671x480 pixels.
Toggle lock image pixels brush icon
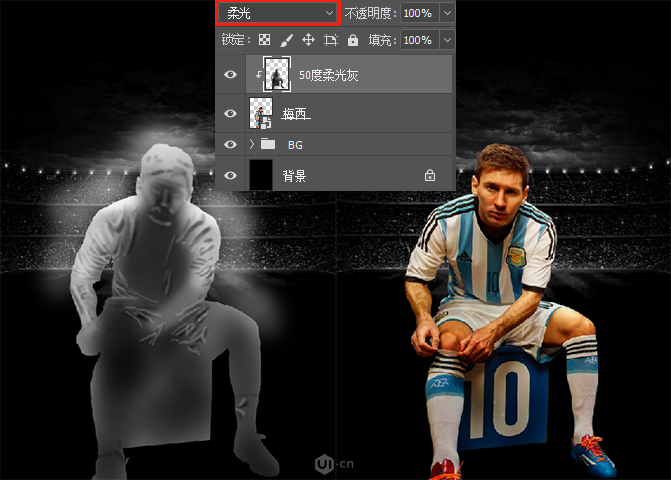pos(286,40)
